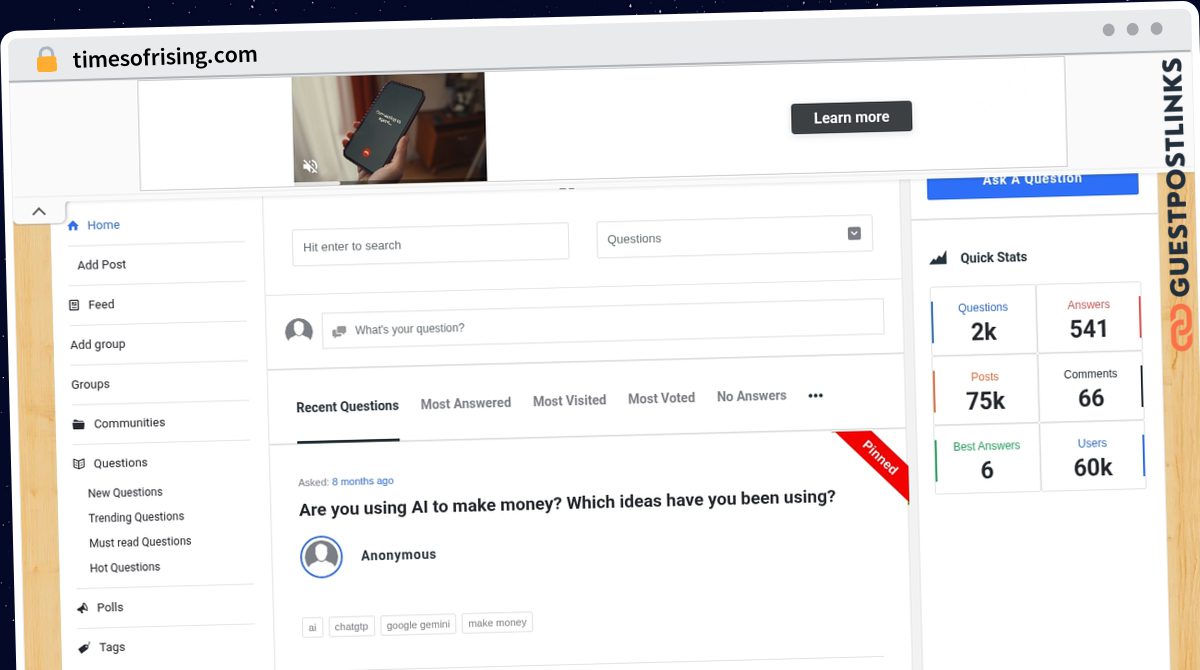Click the timesofrising.com address text
The height and width of the screenshot is (670, 1200).
(x=165, y=58)
